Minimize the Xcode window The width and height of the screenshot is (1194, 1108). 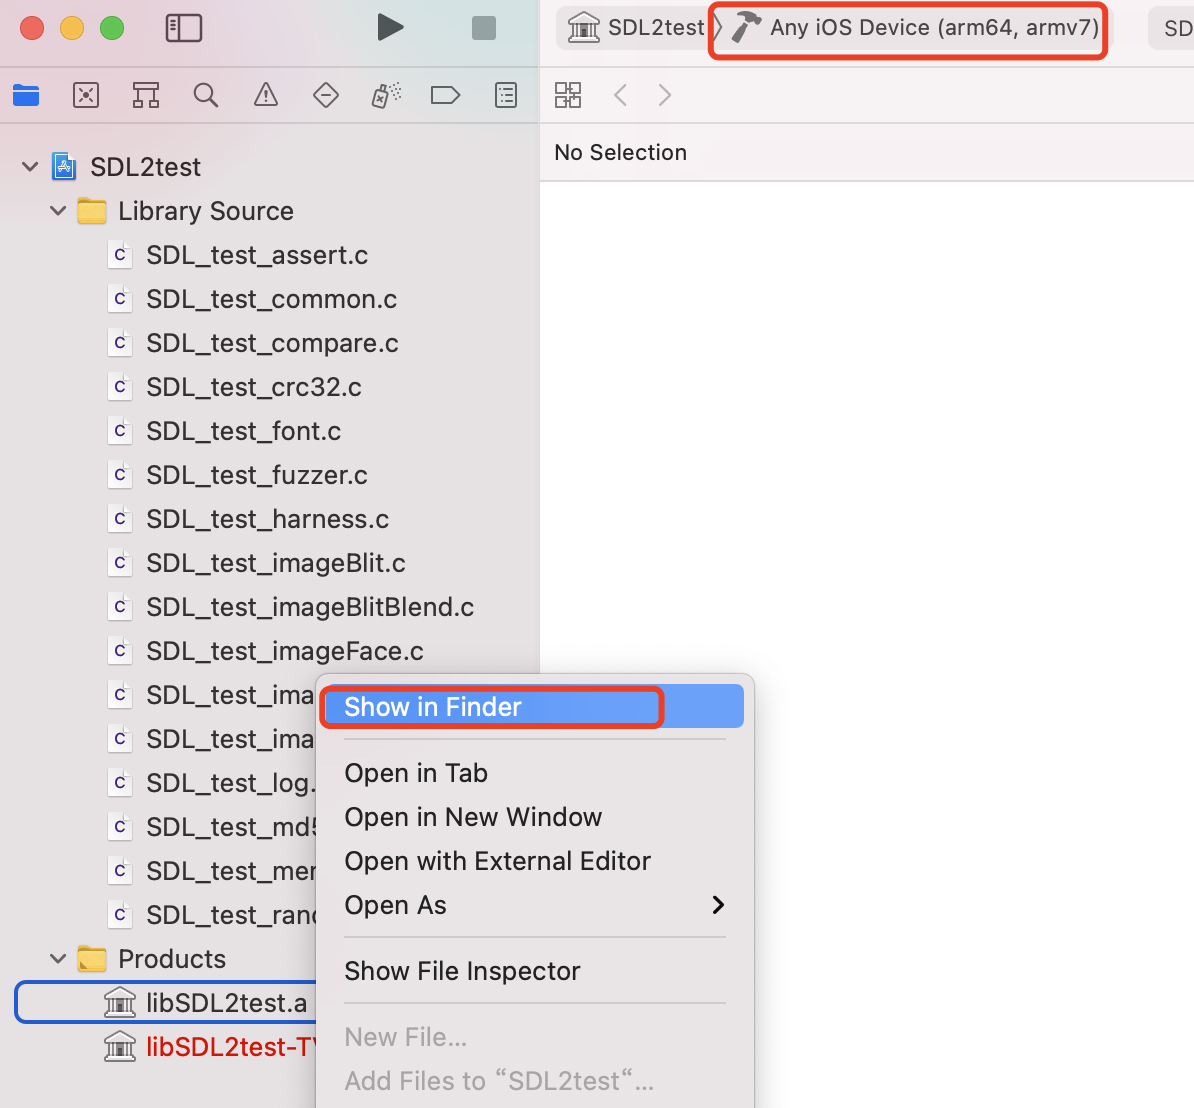click(x=72, y=28)
